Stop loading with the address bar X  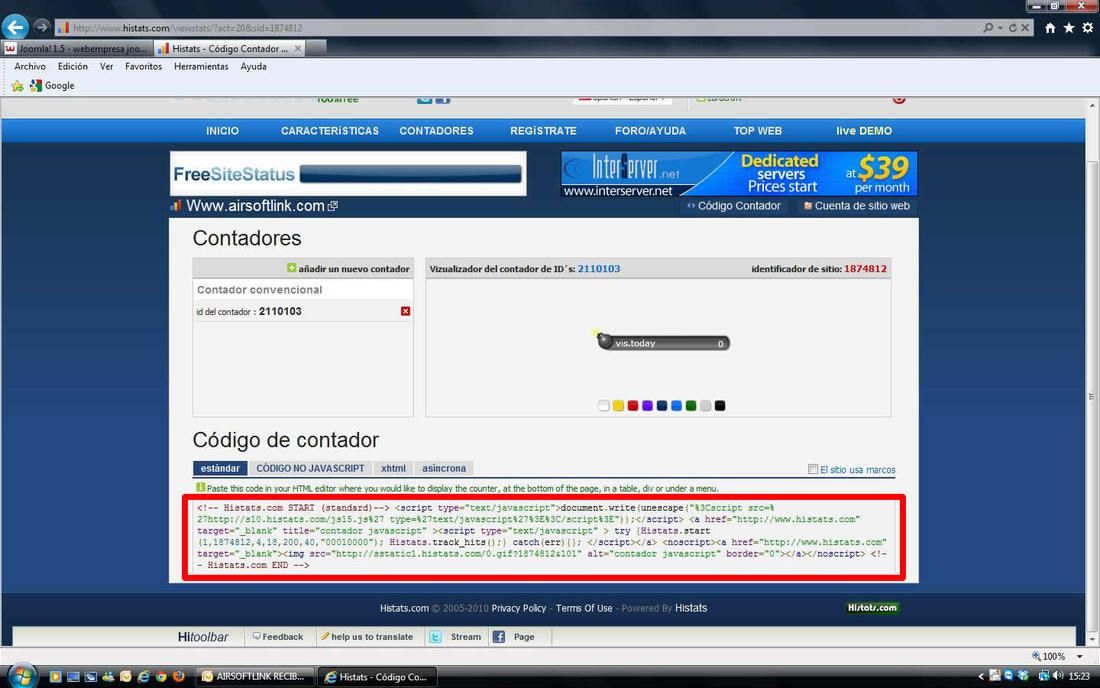point(1025,28)
